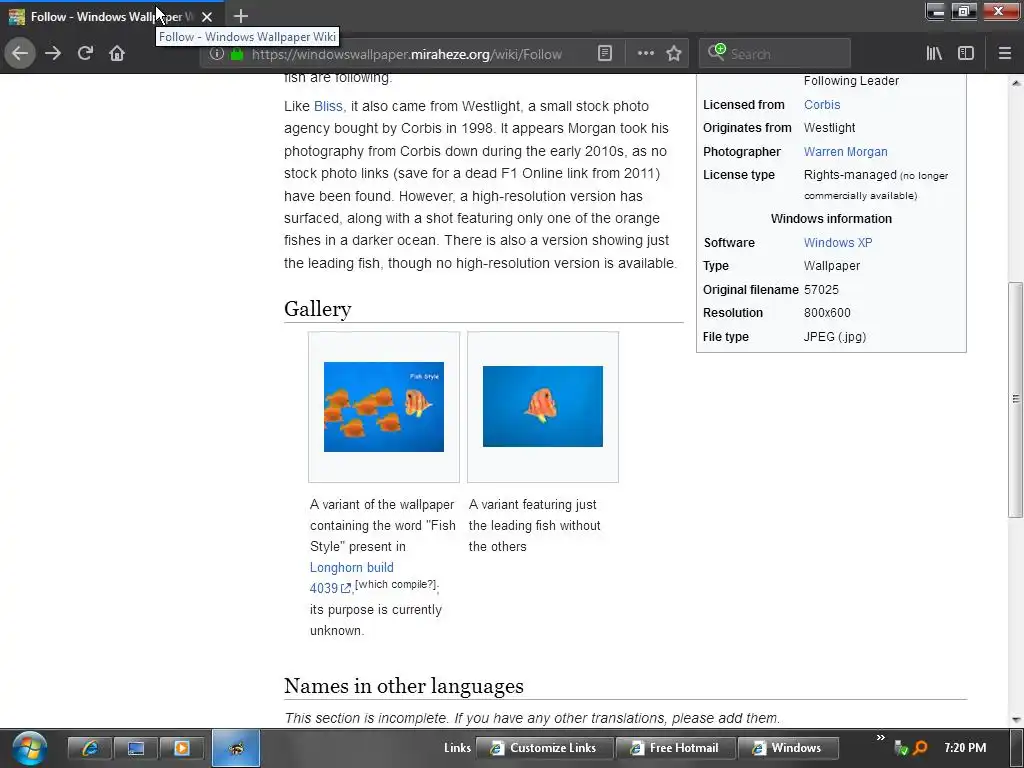This screenshot has width=1024, height=768.
Task: Bookmark this page with the star
Action: [674, 54]
